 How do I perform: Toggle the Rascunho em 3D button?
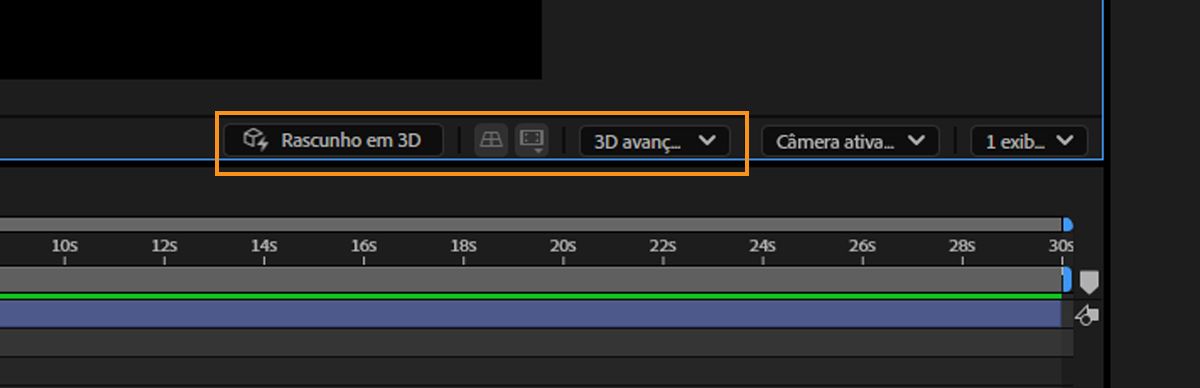[x=334, y=140]
